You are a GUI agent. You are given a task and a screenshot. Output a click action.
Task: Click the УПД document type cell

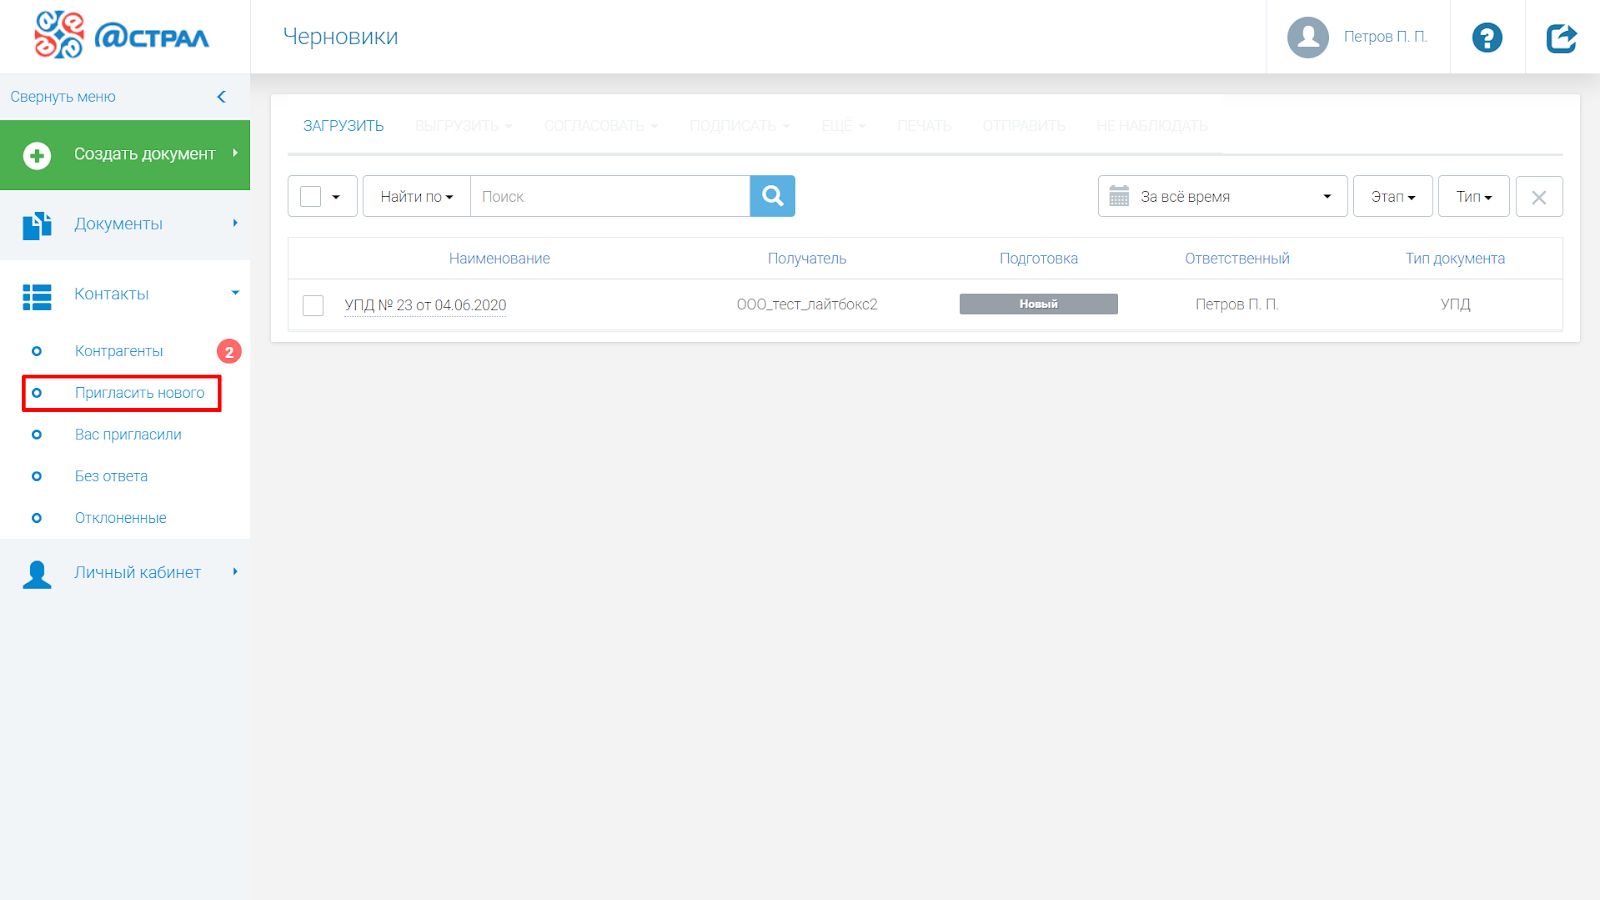click(x=1455, y=304)
